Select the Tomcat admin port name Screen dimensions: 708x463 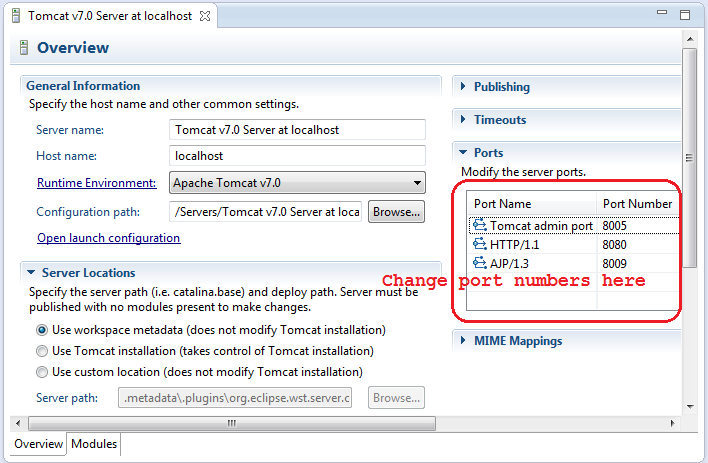tap(541, 225)
